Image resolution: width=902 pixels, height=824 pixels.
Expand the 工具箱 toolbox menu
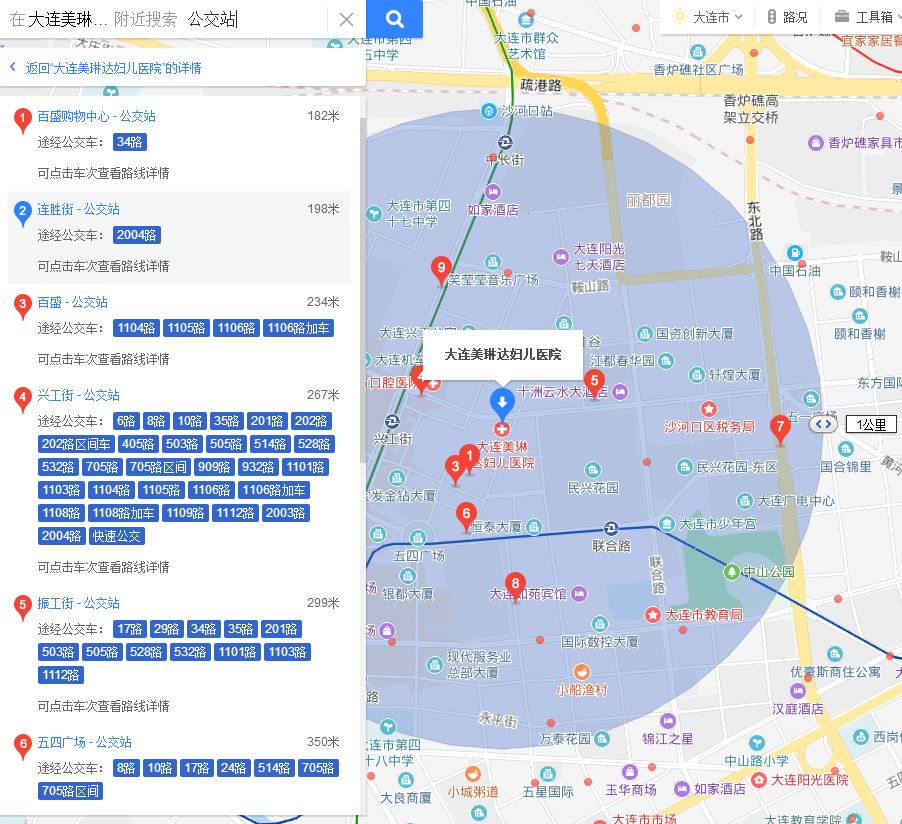coord(864,17)
